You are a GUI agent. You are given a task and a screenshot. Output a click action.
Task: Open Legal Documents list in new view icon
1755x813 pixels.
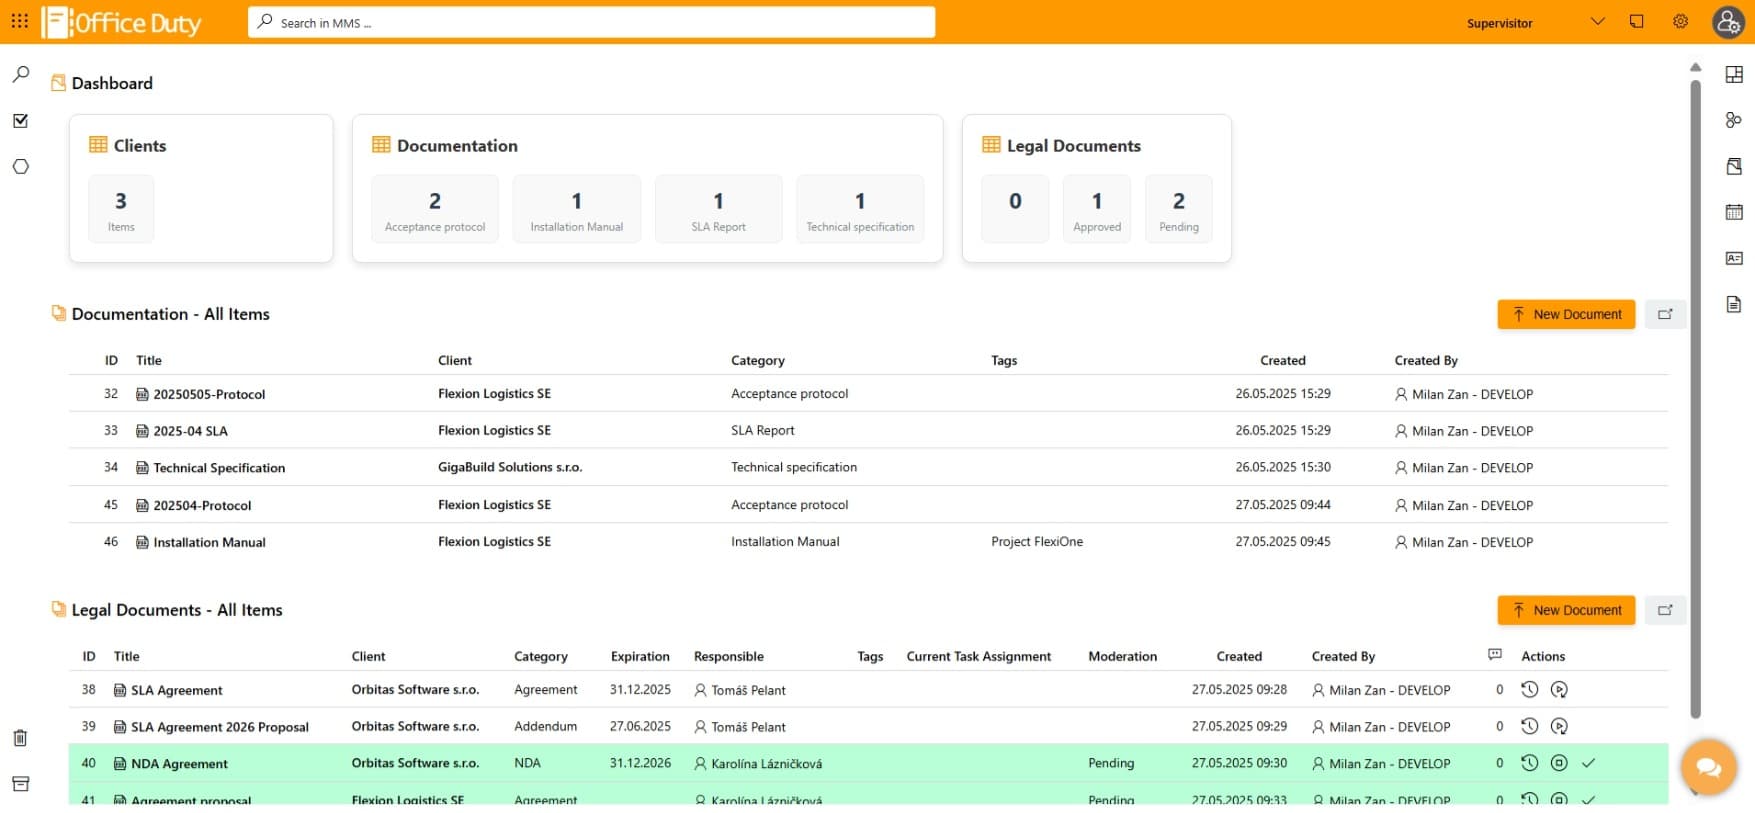pos(1666,610)
